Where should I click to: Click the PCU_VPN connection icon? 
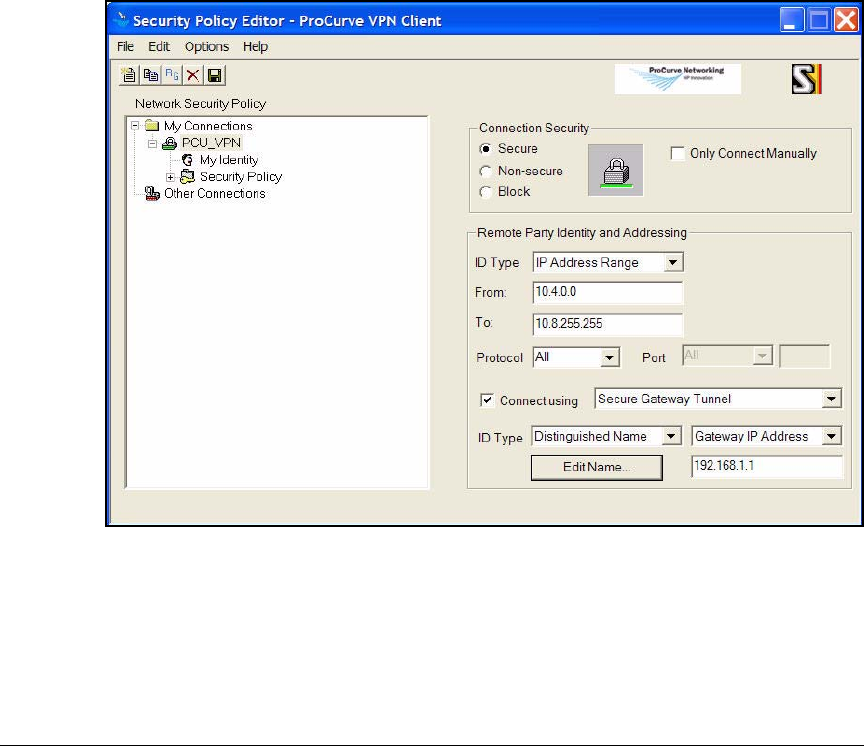(169, 143)
